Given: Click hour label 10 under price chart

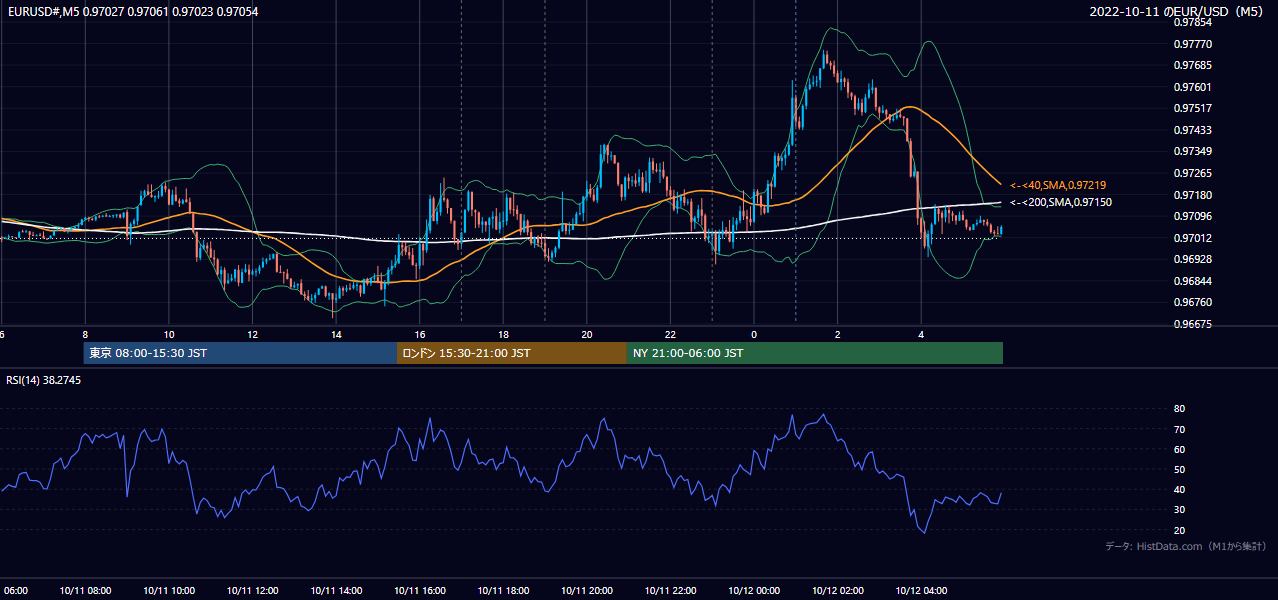Looking at the screenshot, I should (x=169, y=335).
